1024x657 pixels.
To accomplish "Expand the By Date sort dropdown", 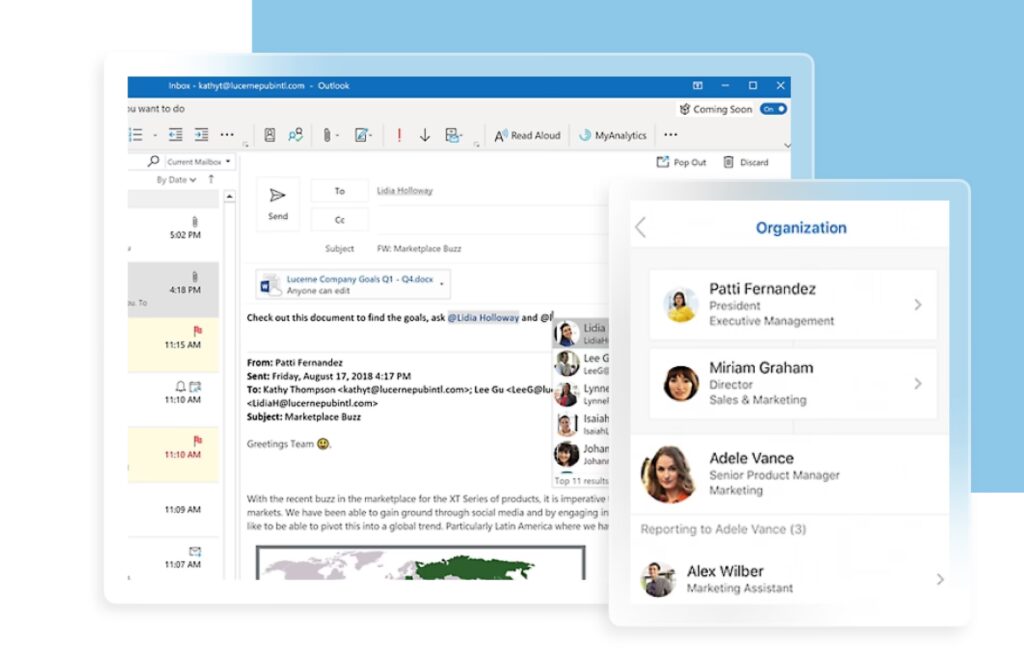I will 176,180.
